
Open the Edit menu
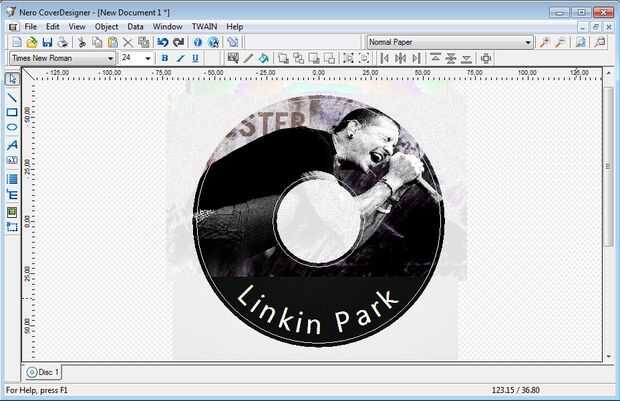[53, 27]
